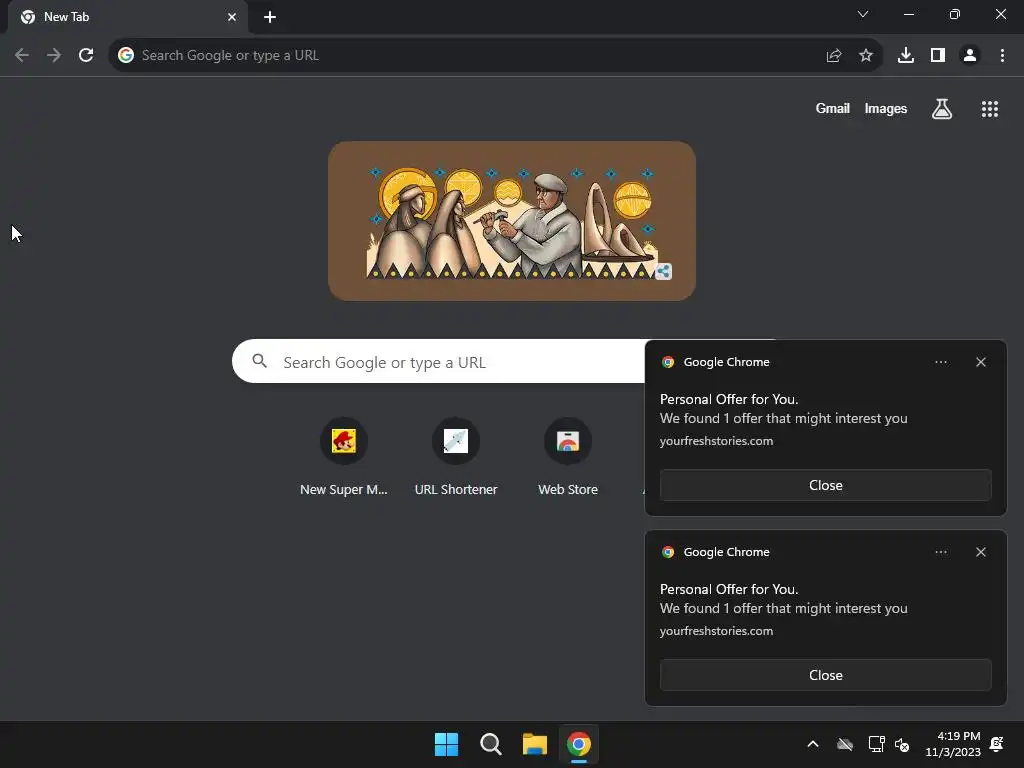Open Google apps grid

pos(989,108)
